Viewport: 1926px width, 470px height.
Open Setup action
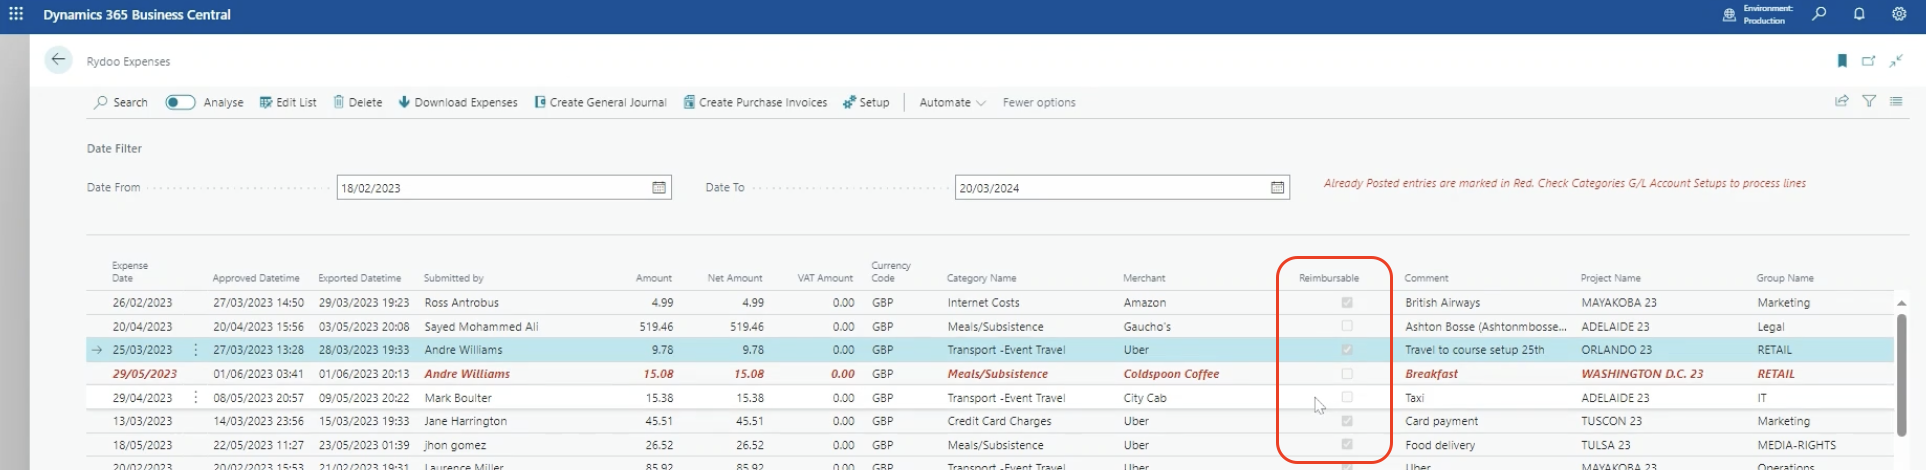click(x=866, y=102)
